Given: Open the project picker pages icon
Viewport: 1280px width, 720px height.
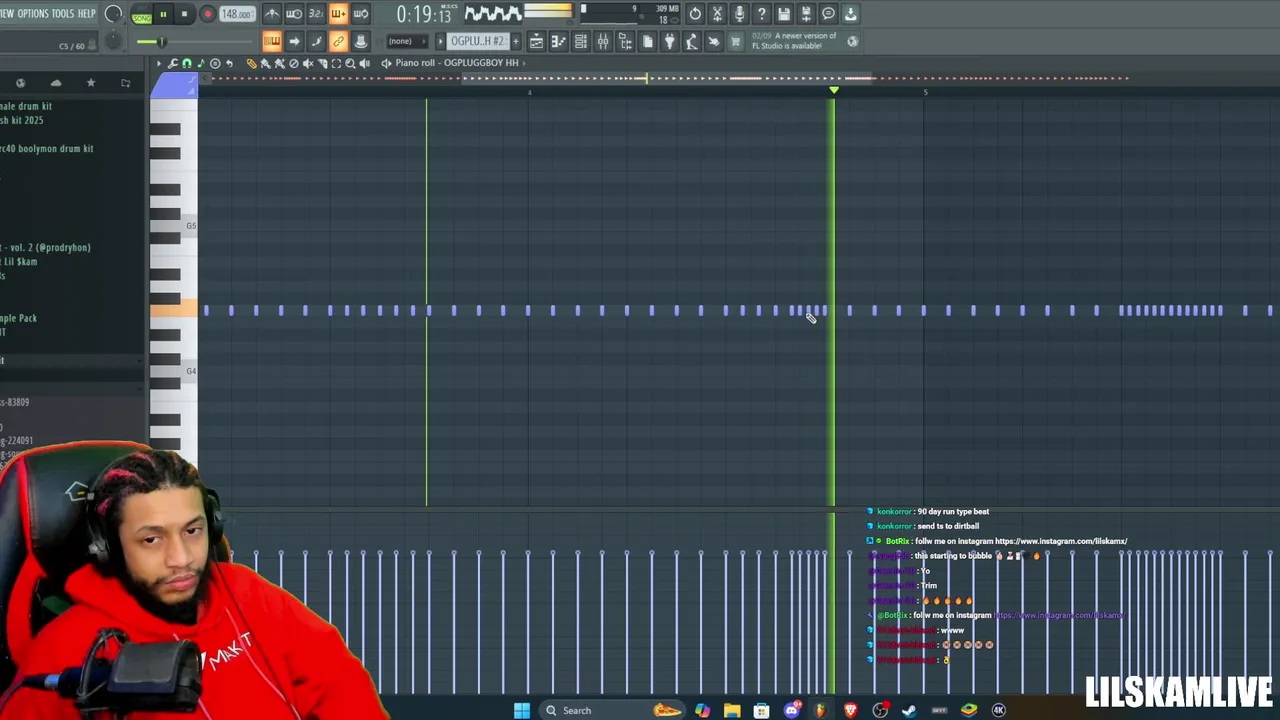Looking at the screenshot, I should (648, 41).
